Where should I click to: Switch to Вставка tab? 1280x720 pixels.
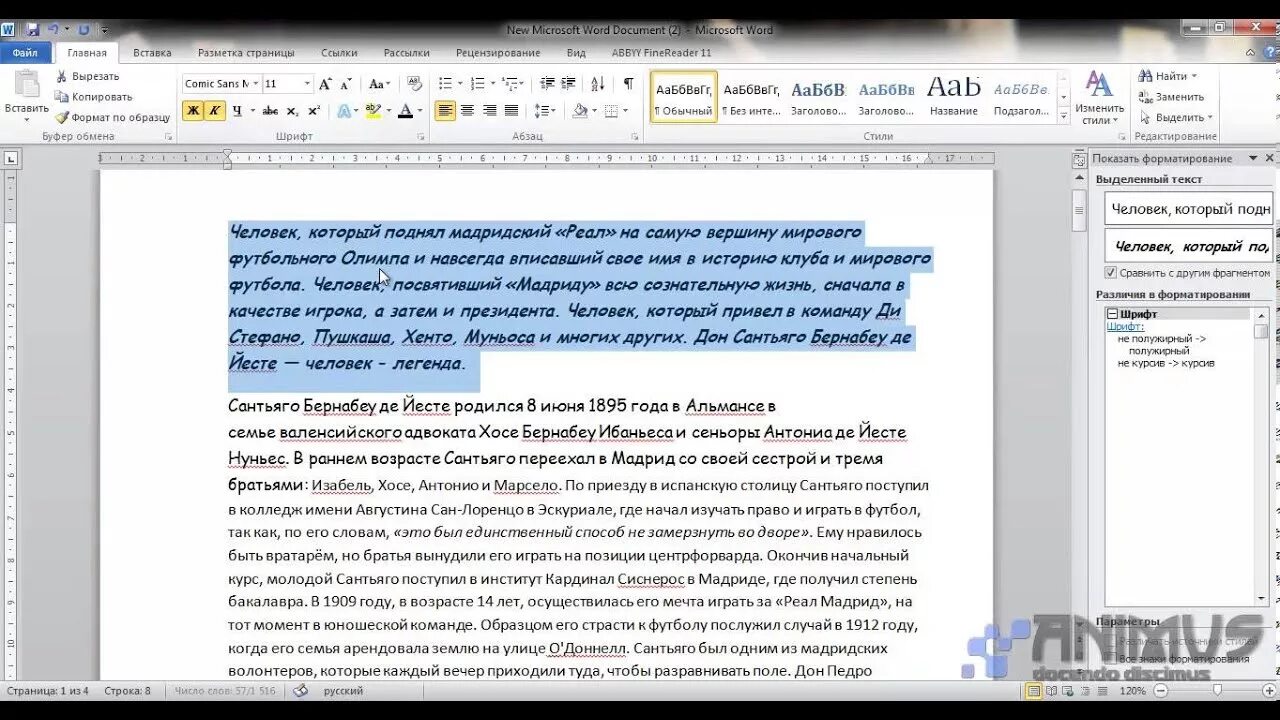pyautogui.click(x=152, y=53)
